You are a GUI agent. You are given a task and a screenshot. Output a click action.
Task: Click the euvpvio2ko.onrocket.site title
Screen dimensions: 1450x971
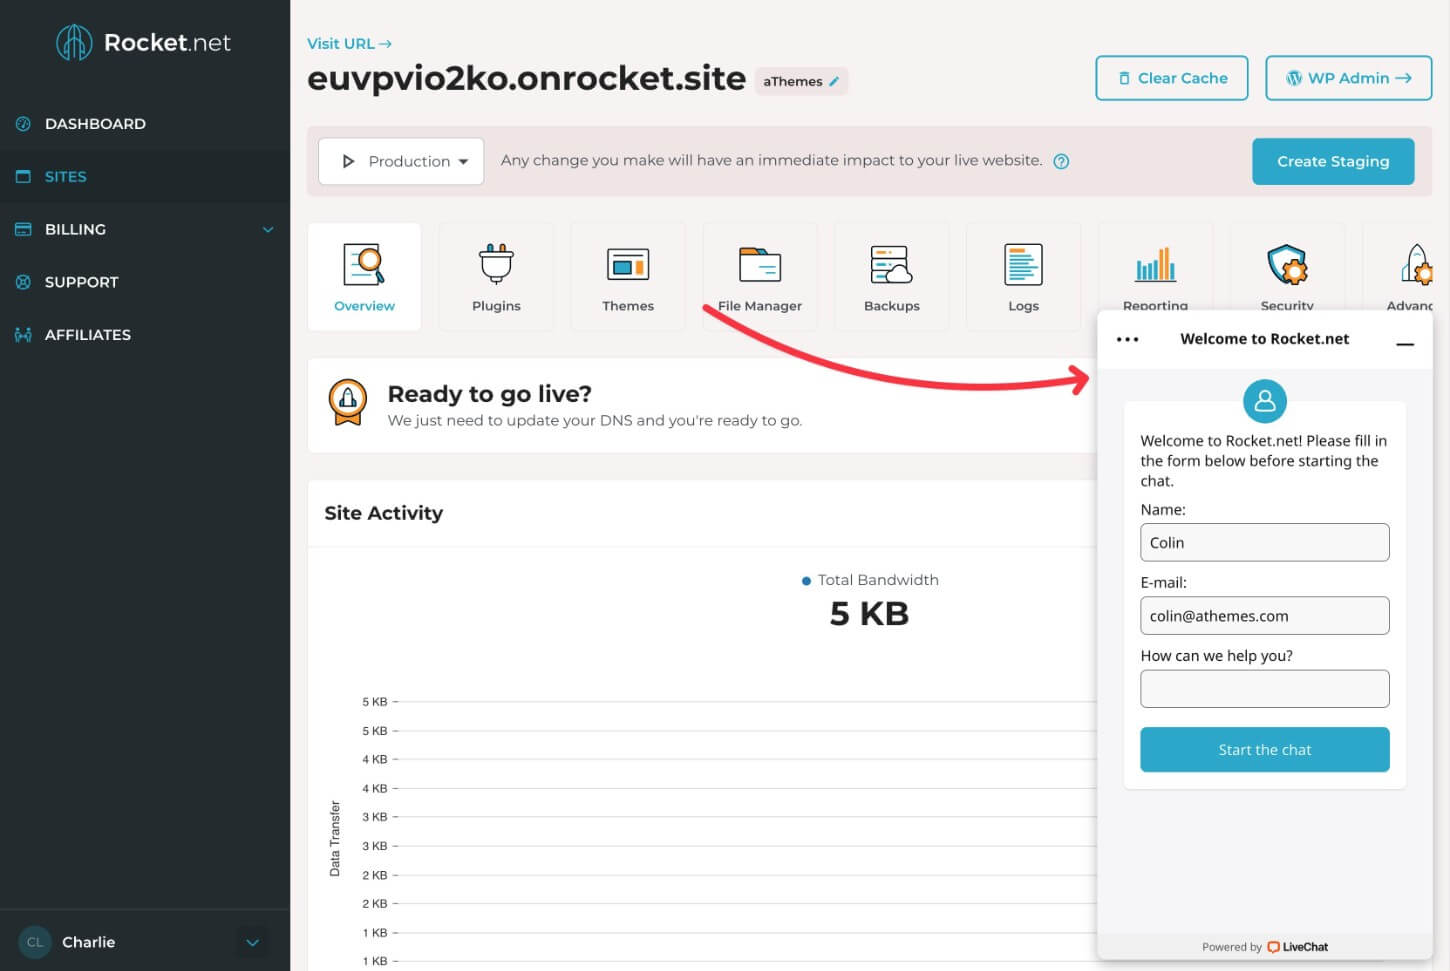point(527,78)
